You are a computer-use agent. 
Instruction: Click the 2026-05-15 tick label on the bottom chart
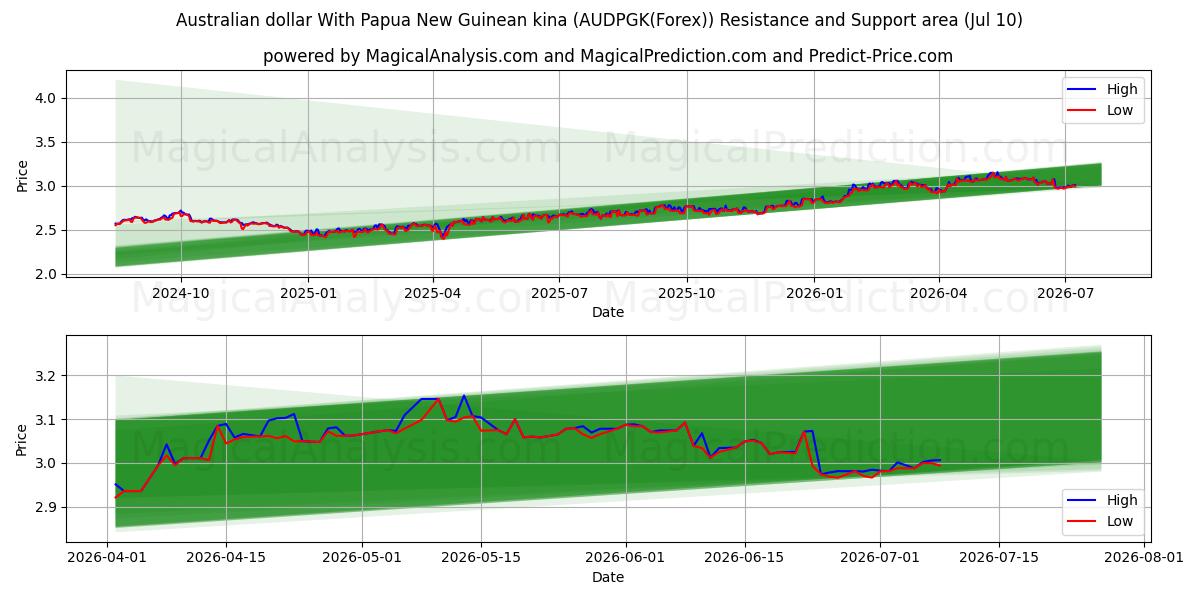point(481,559)
